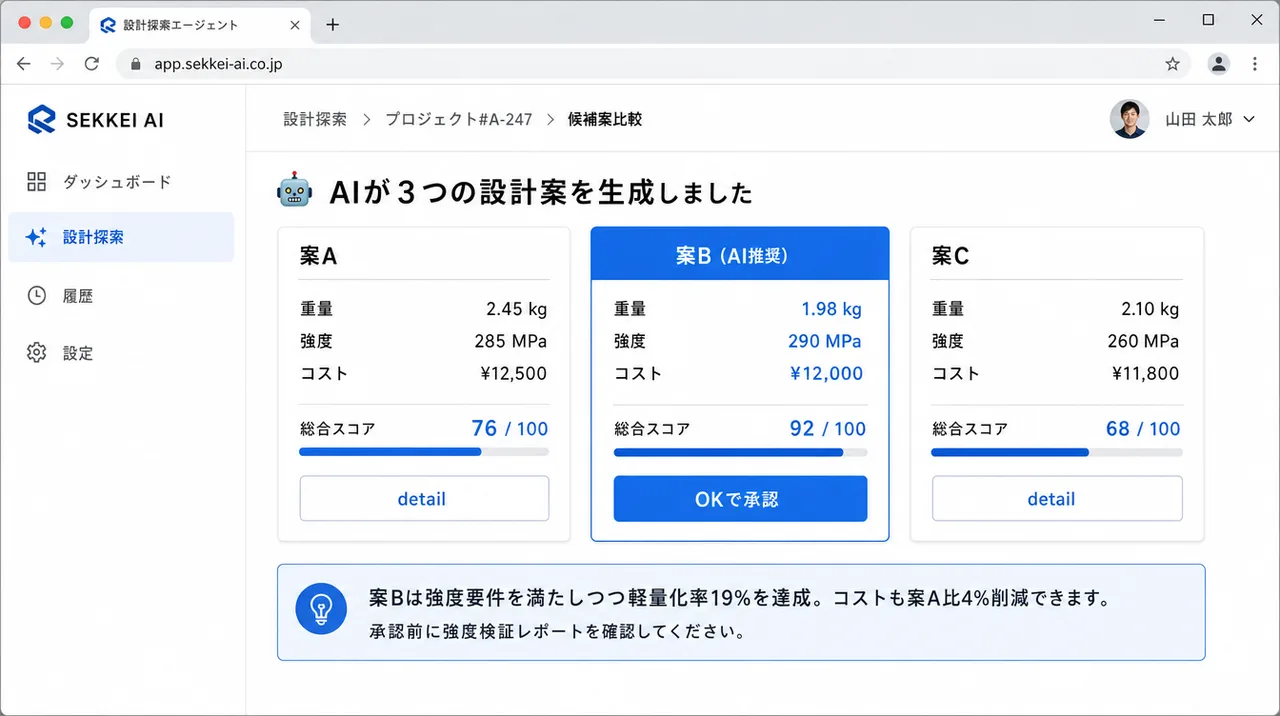Image resolution: width=1280 pixels, height=716 pixels.
Task: Click the 76 / 100 score
Action: [510, 428]
